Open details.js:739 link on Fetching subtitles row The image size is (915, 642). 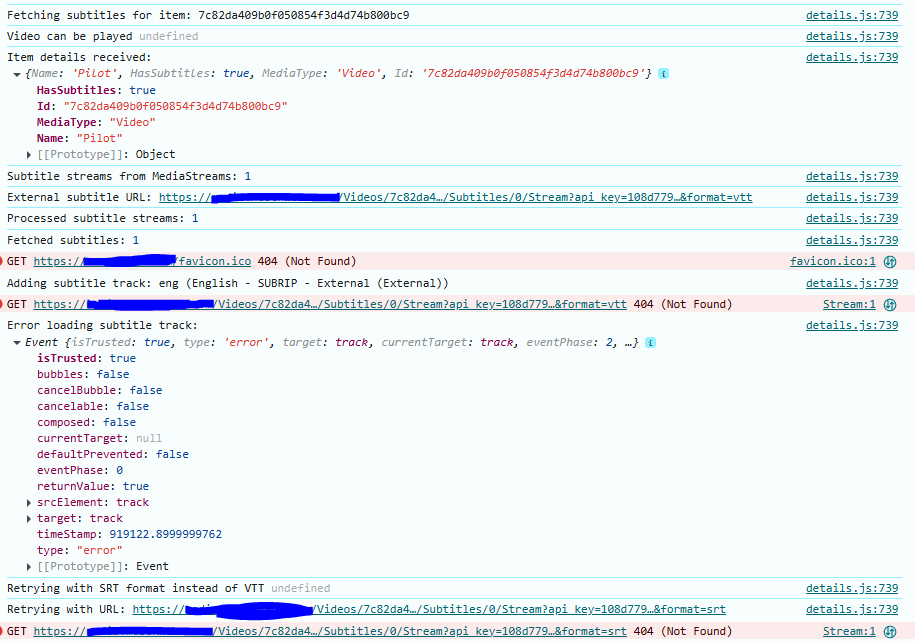(851, 16)
